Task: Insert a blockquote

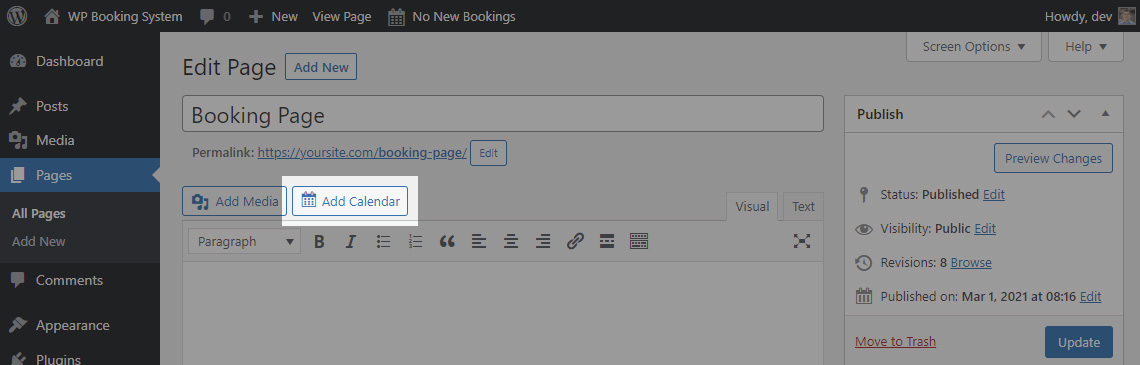Action: tap(447, 241)
